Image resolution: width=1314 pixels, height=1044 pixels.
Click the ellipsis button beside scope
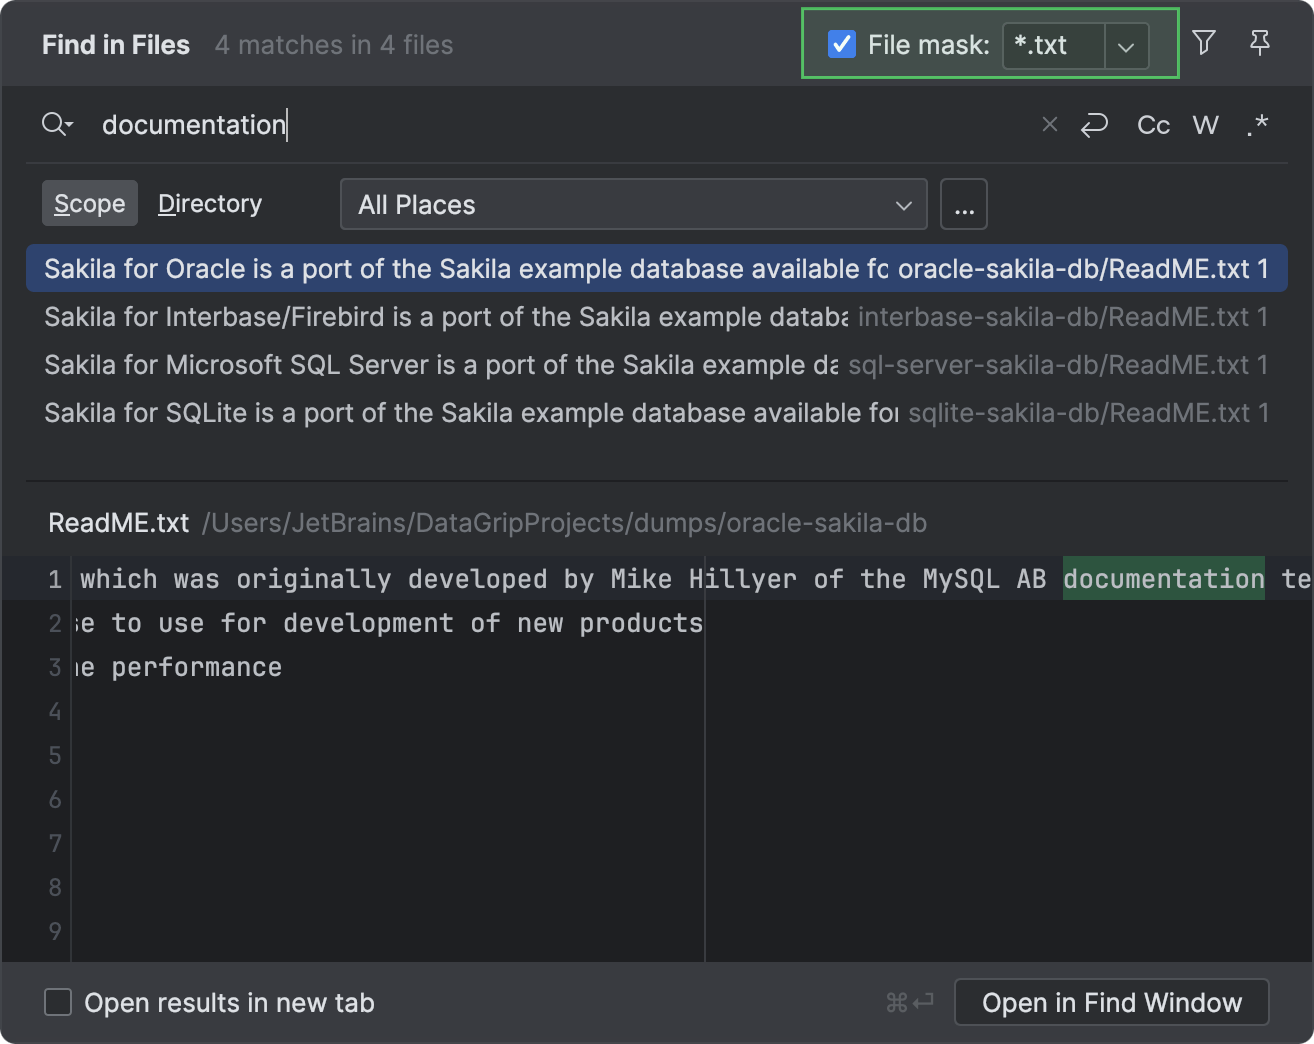(964, 205)
